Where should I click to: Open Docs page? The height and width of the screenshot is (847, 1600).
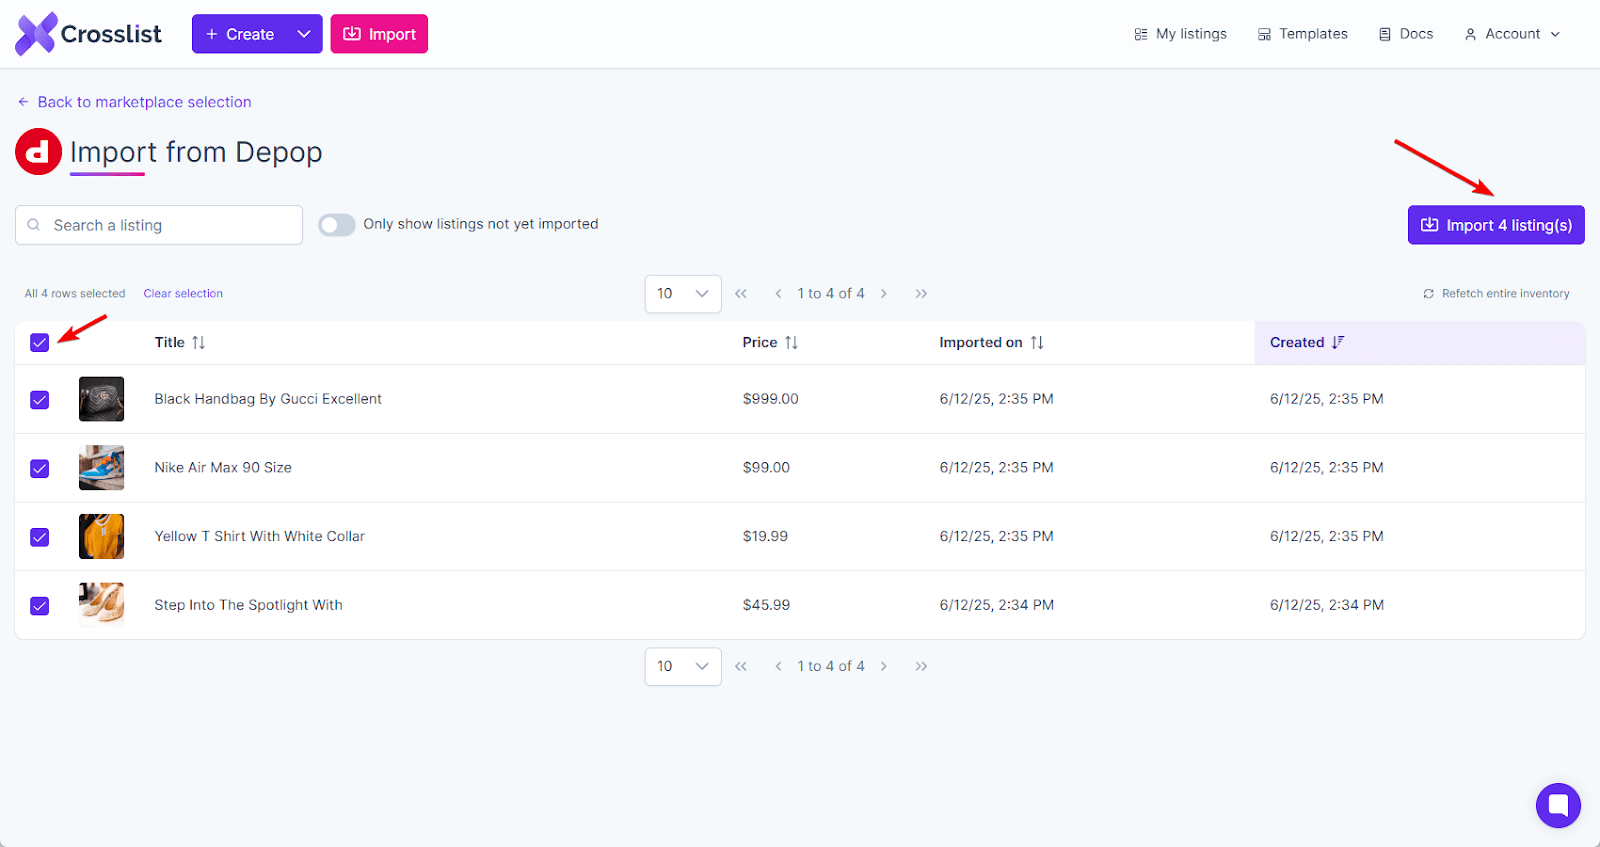1406,34
